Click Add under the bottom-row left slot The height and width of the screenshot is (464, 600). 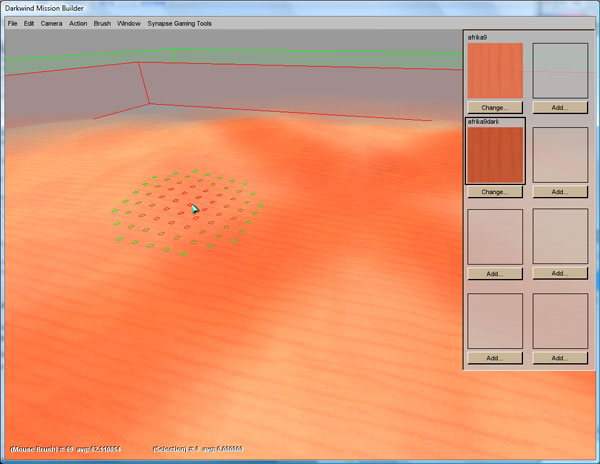coord(495,357)
